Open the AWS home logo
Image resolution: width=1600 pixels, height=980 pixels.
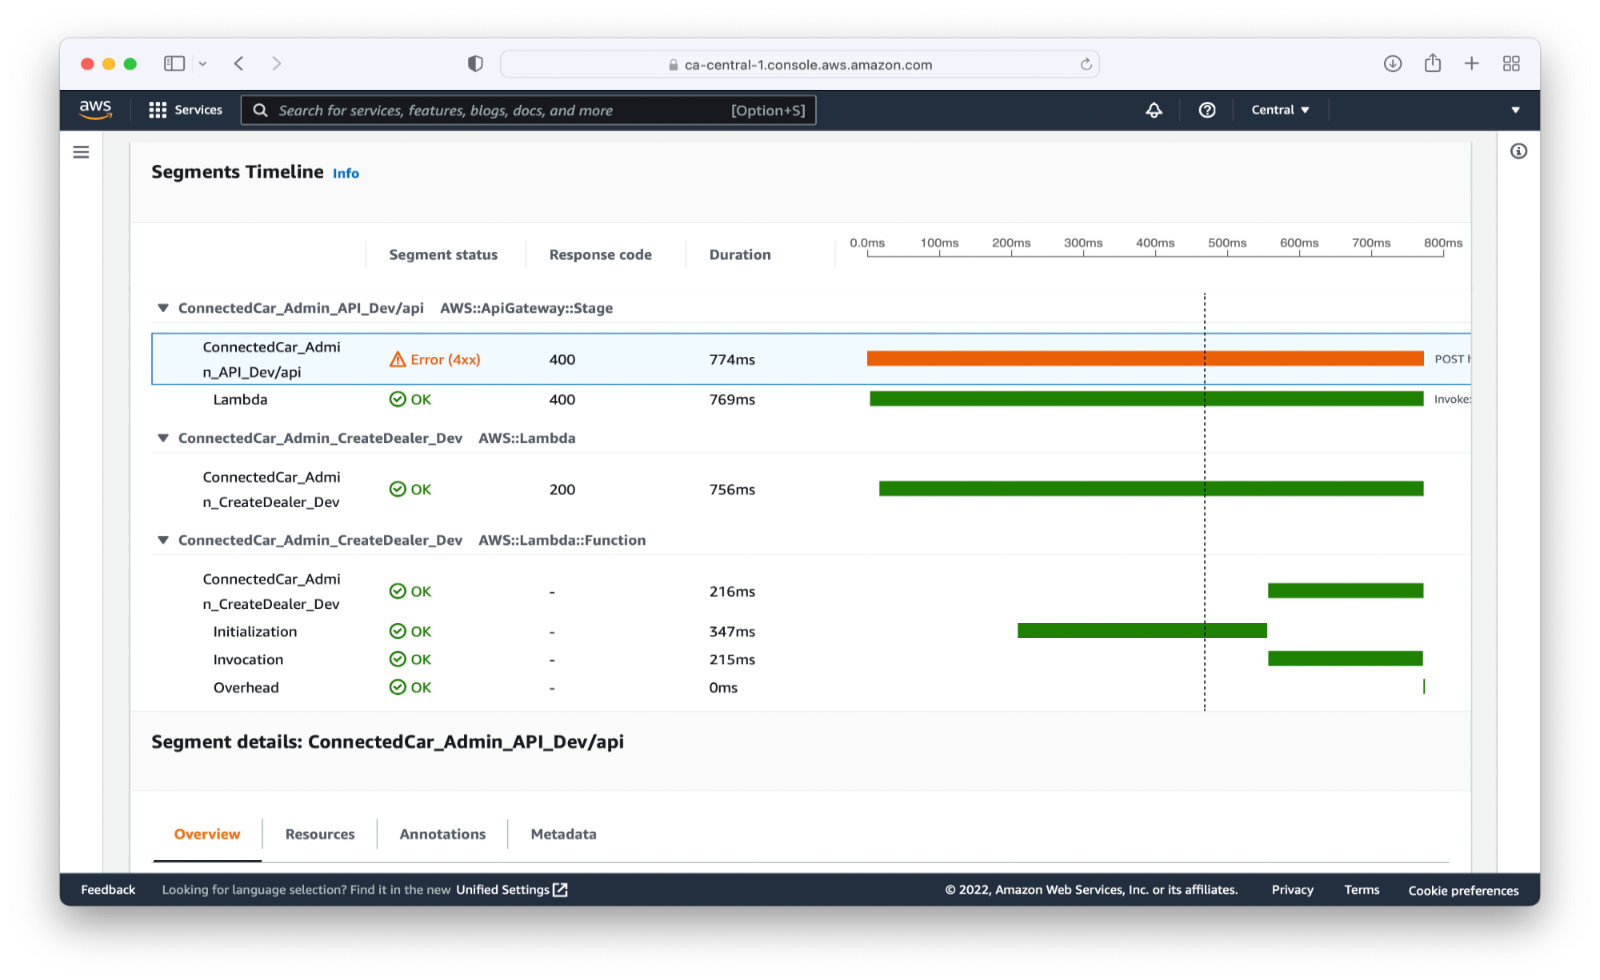click(95, 110)
